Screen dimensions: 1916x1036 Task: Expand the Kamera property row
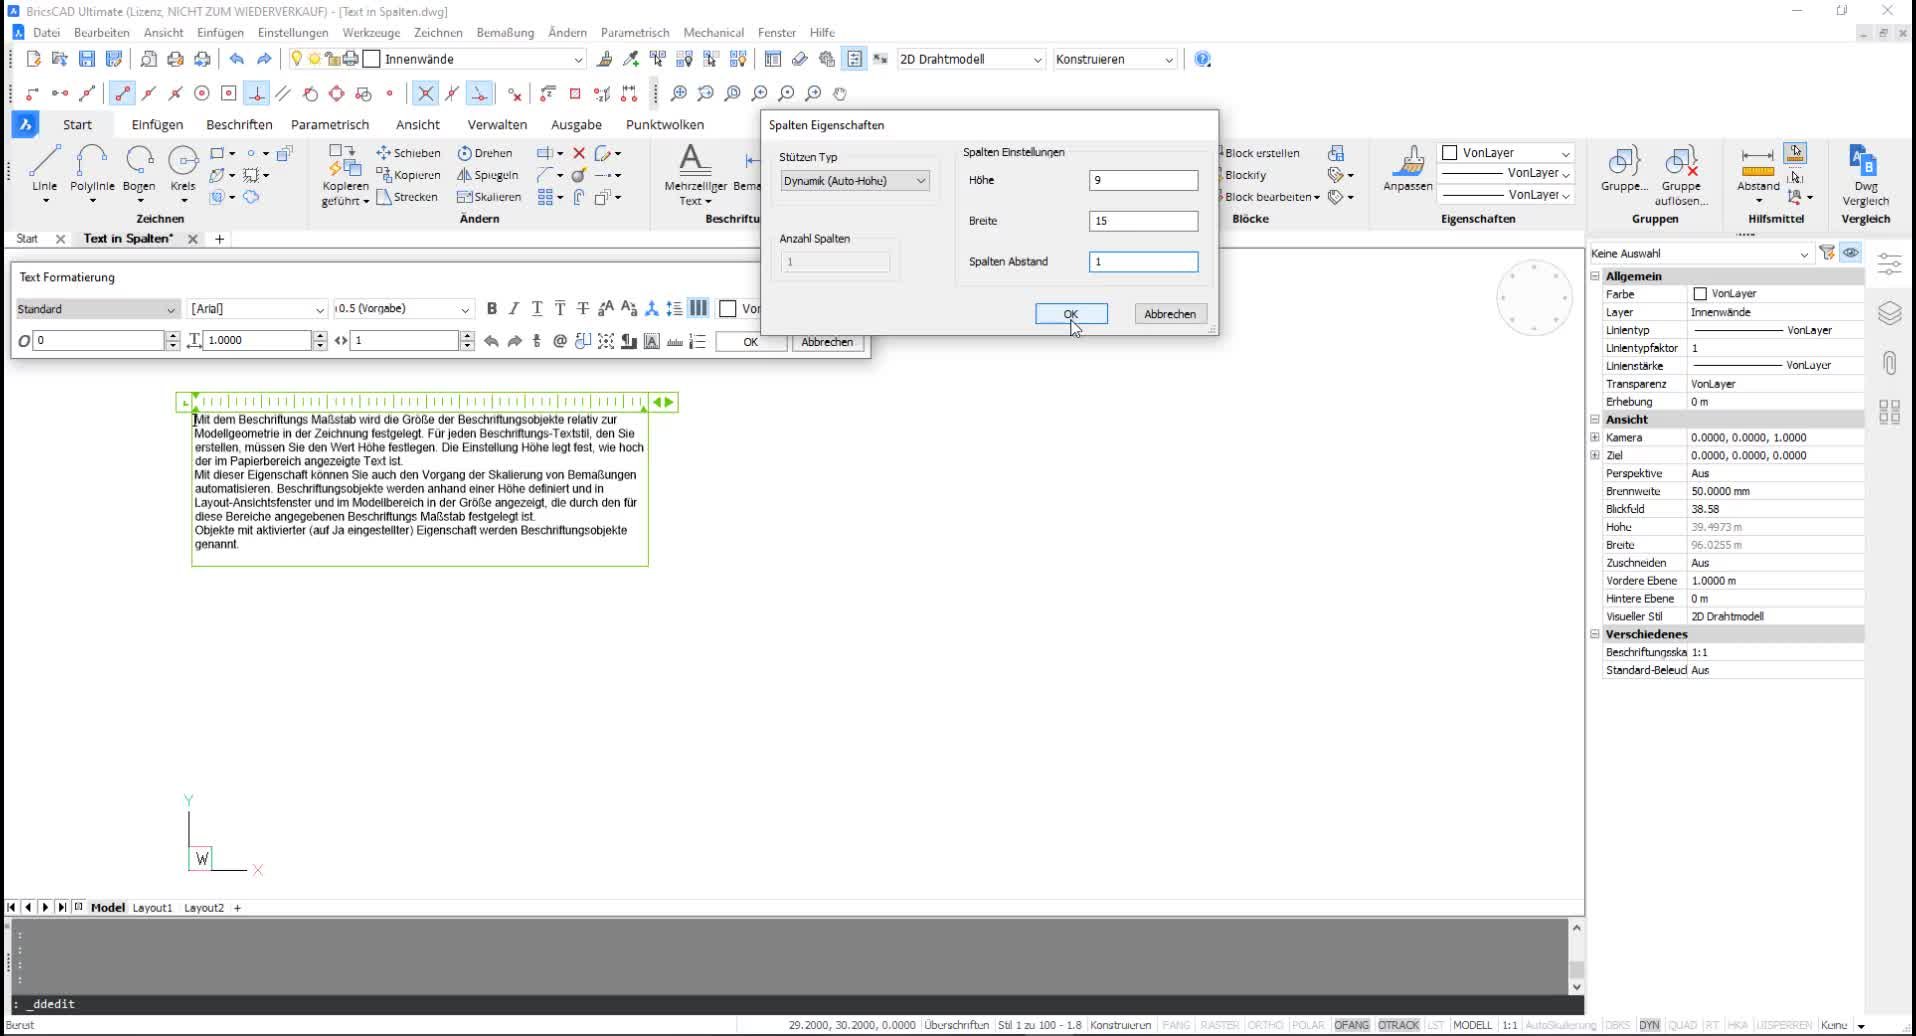coord(1595,437)
